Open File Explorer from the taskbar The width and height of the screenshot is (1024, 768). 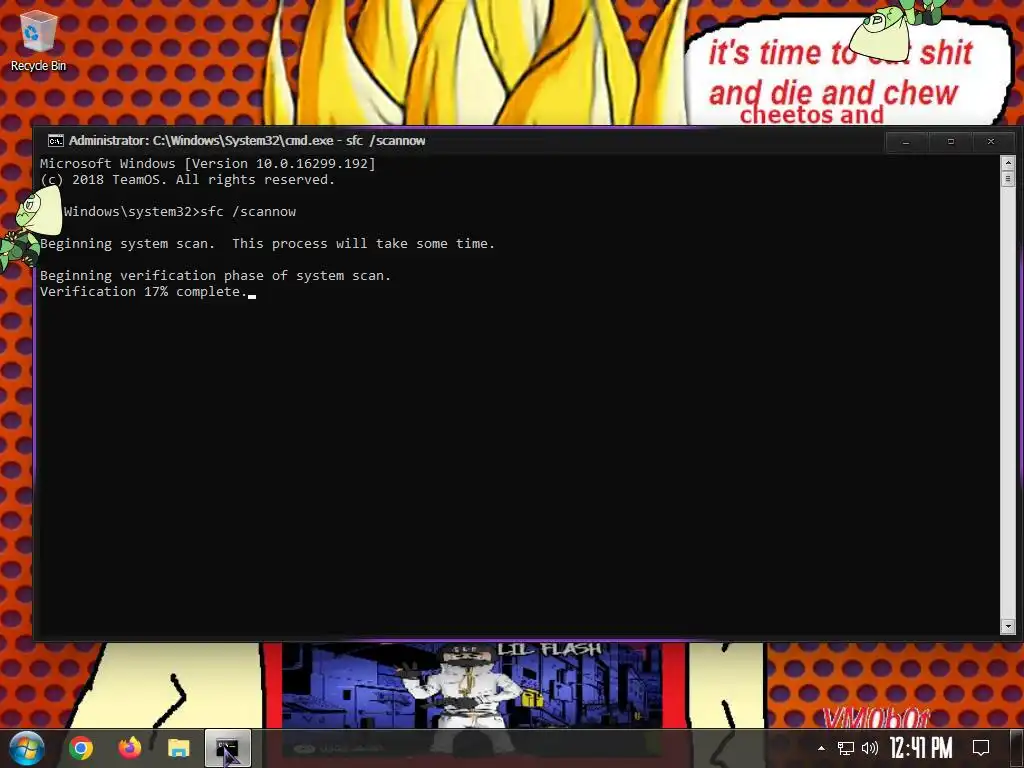[178, 748]
